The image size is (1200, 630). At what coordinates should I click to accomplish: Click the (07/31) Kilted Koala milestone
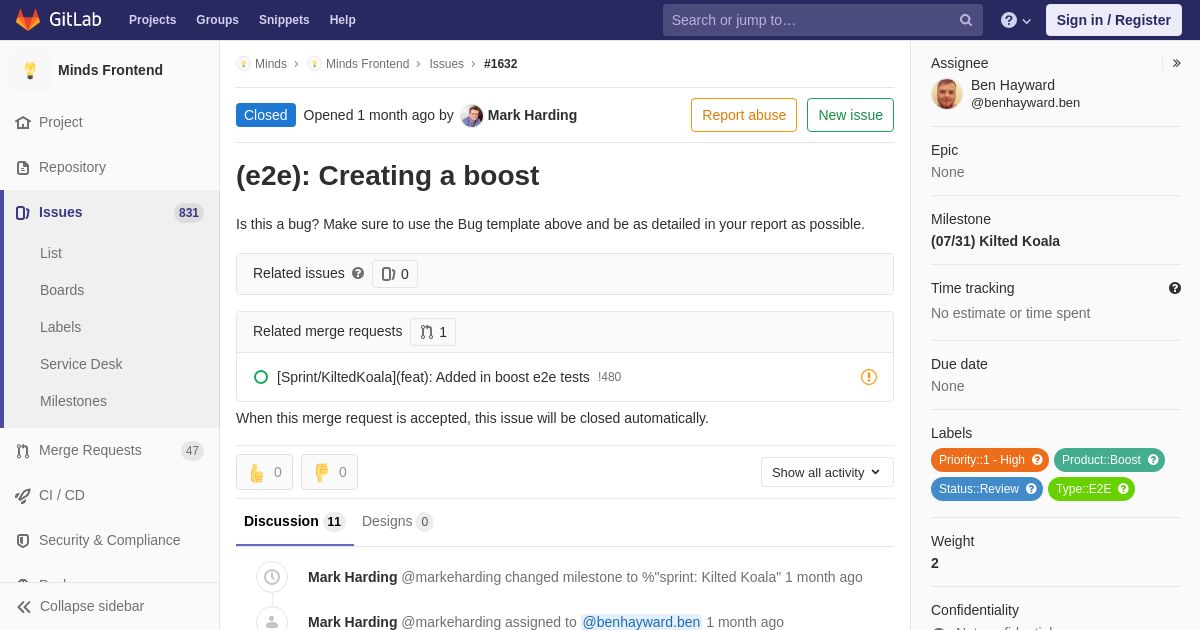click(x=995, y=241)
